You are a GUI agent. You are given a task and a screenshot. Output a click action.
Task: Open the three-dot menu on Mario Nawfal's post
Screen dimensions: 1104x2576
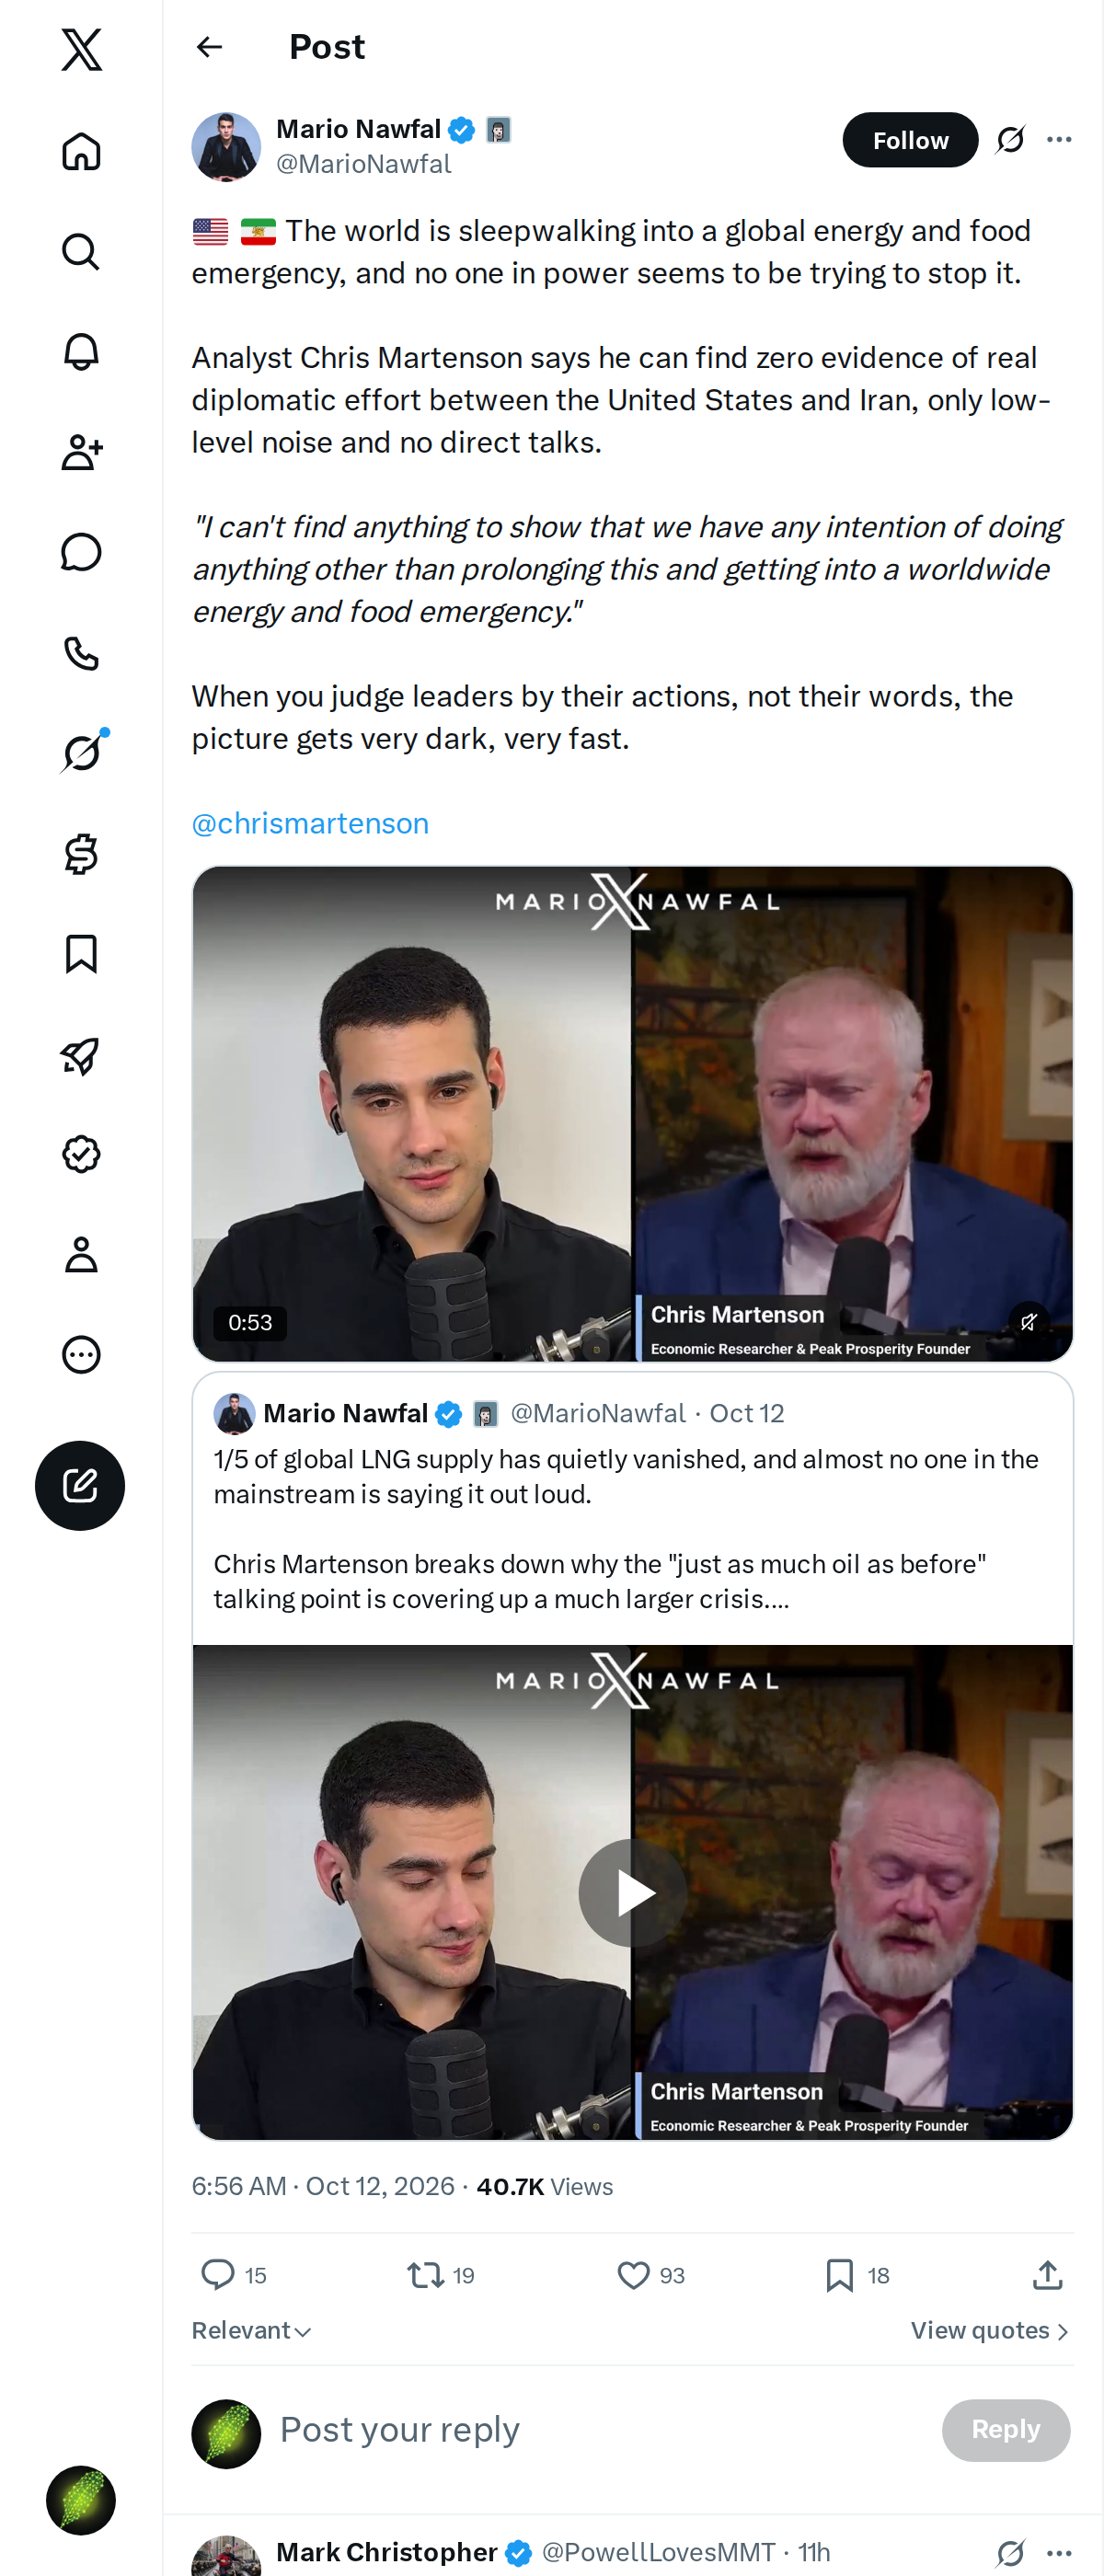[1059, 140]
